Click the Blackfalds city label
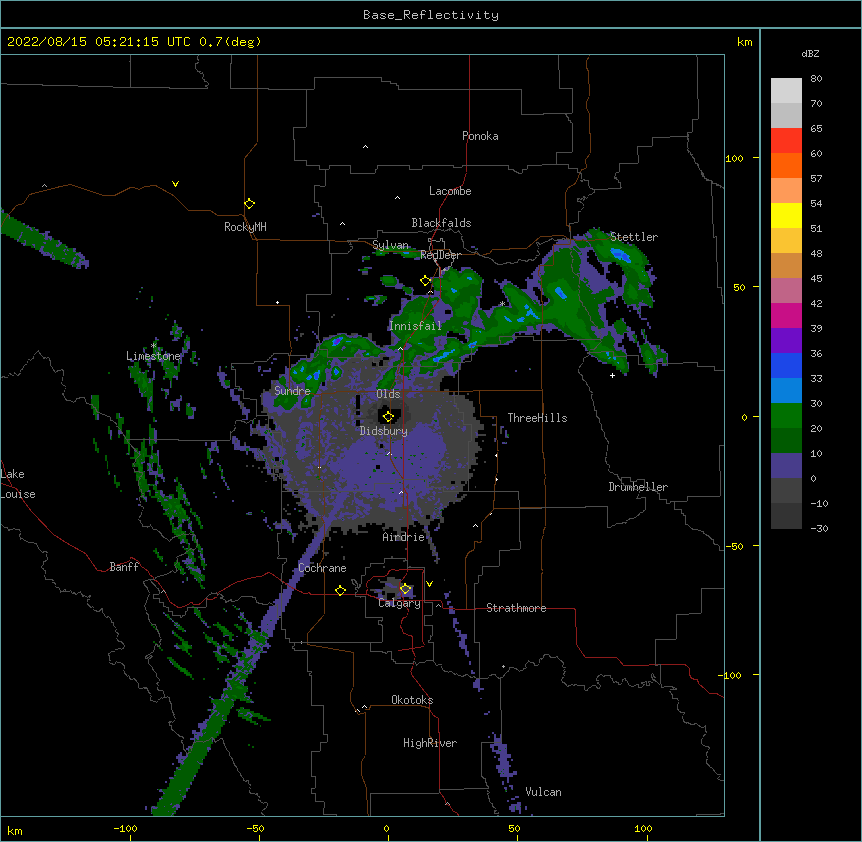 coord(441,223)
